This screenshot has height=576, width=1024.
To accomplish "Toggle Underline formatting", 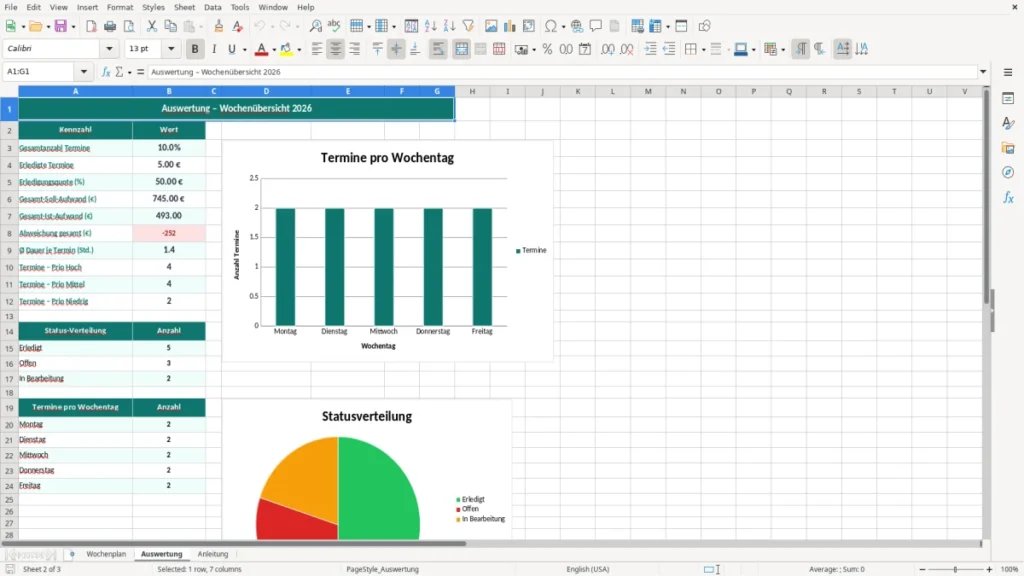I will coord(232,49).
